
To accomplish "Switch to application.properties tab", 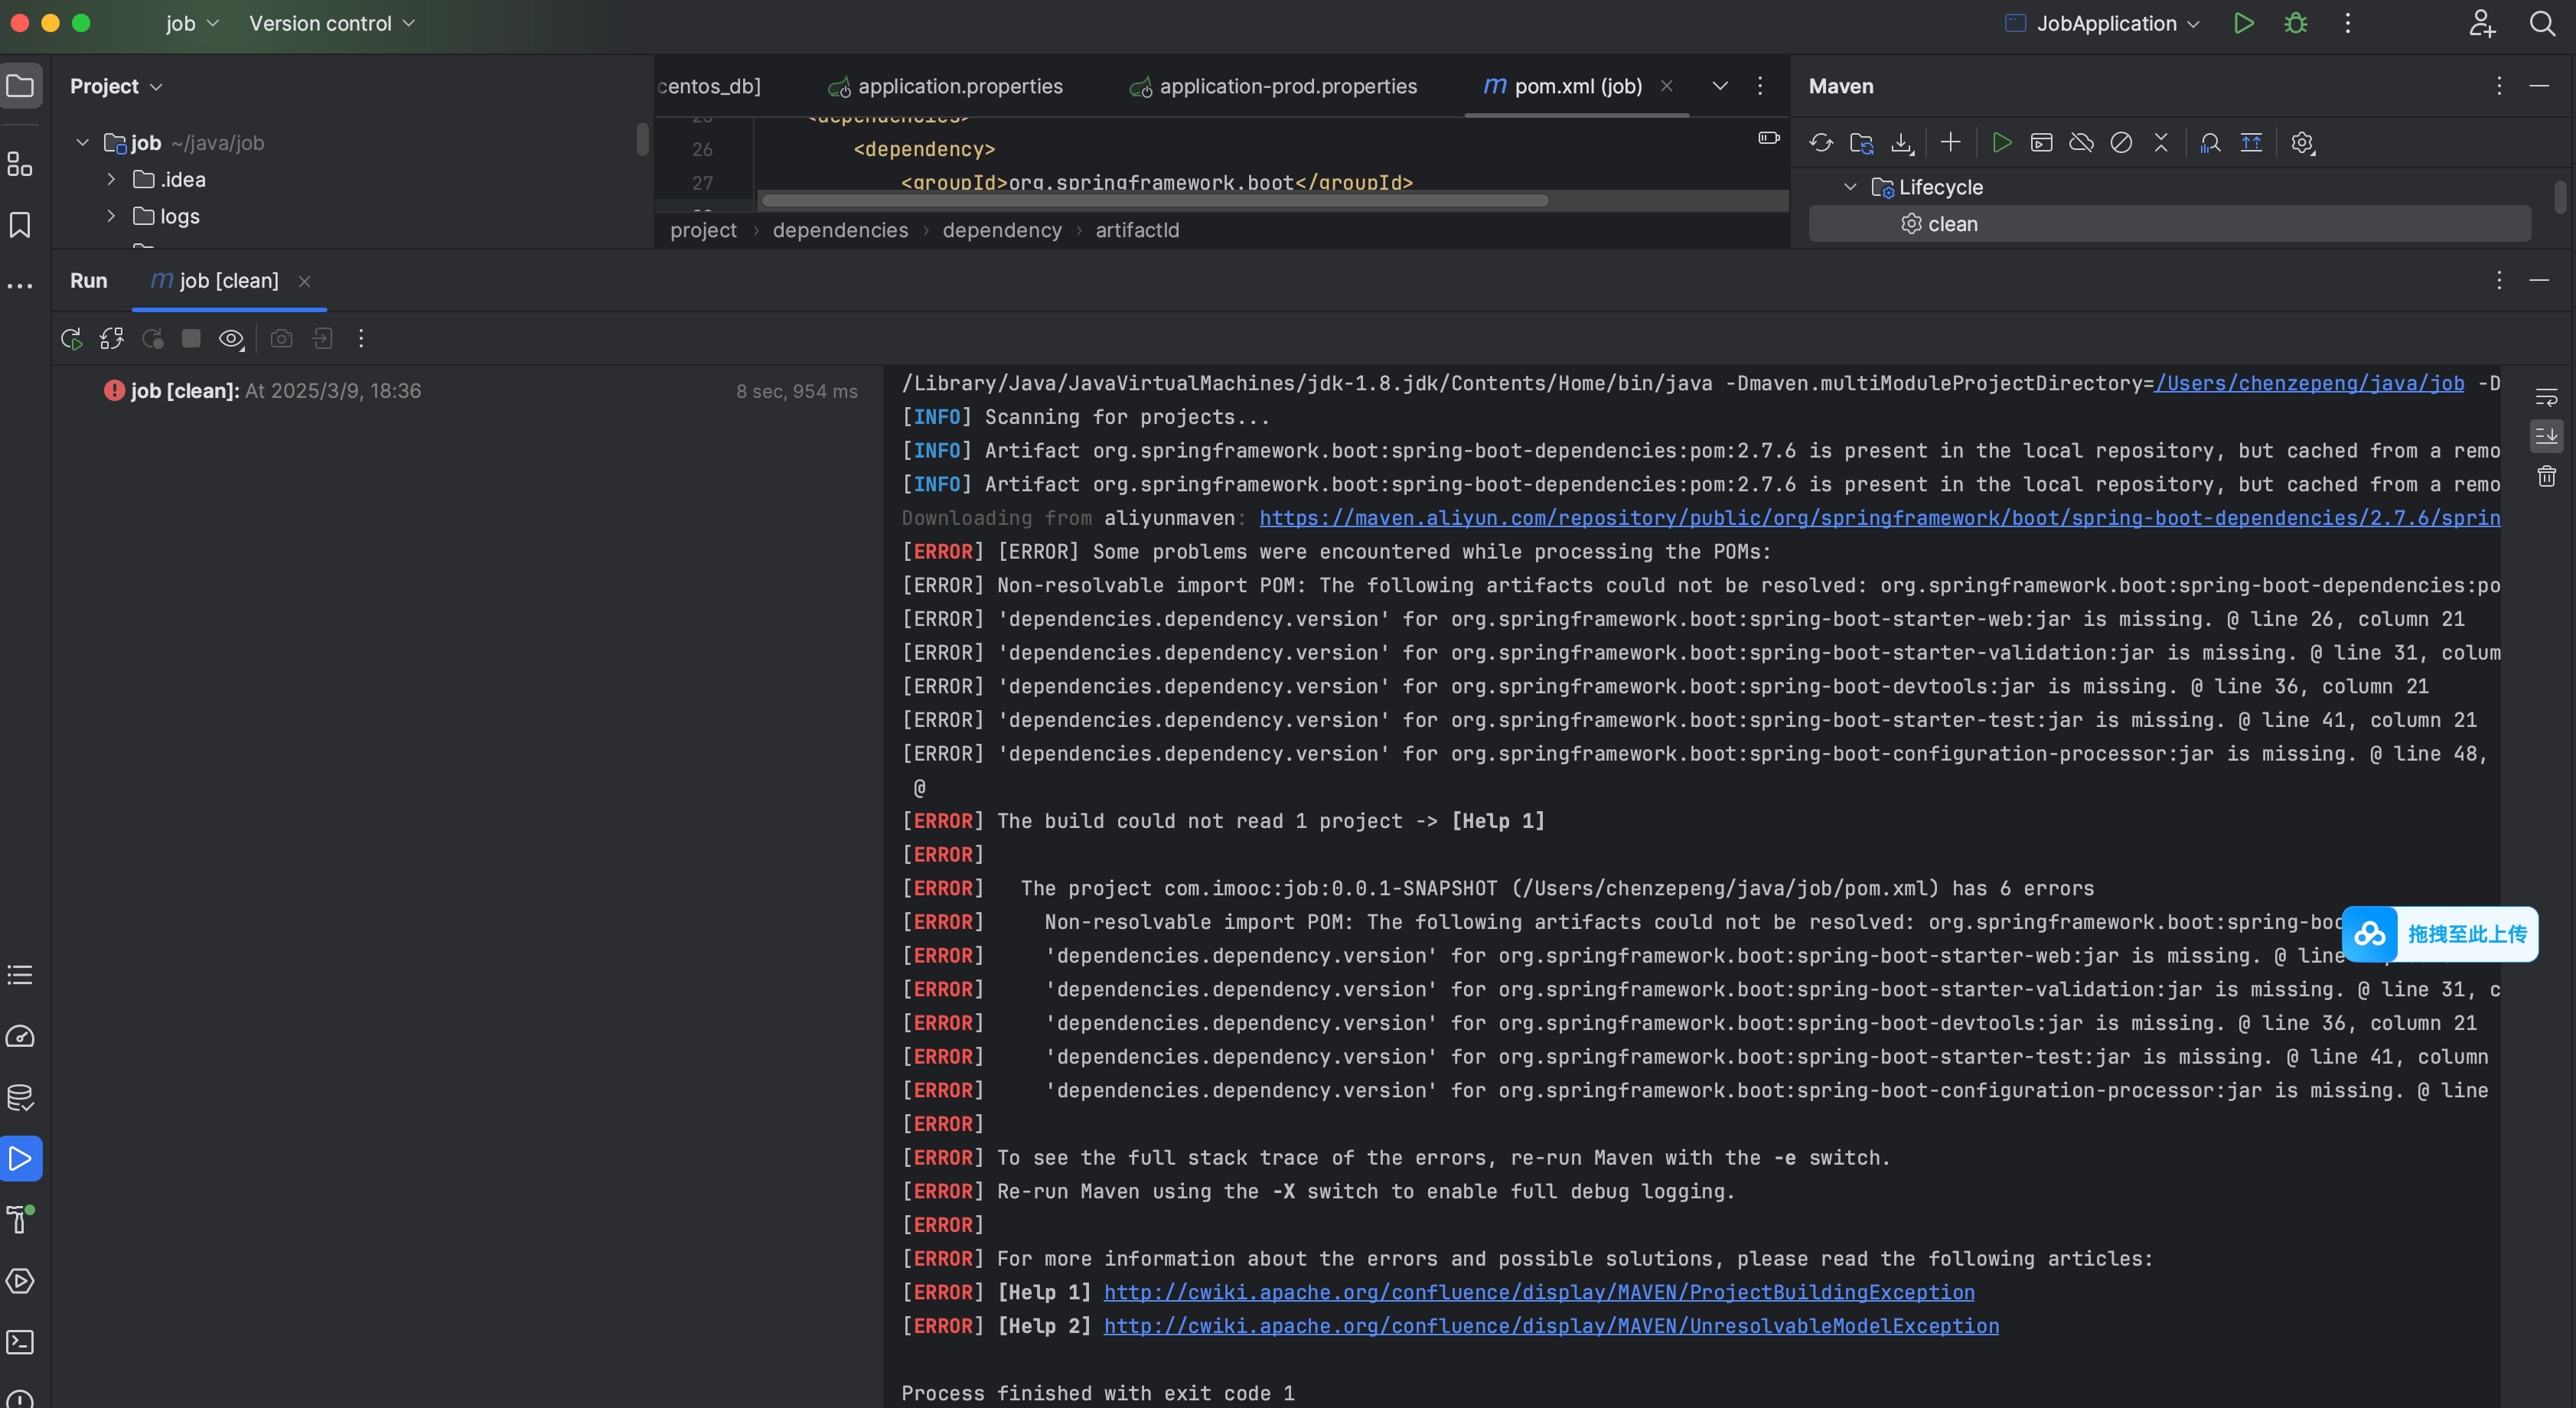I will [x=946, y=86].
